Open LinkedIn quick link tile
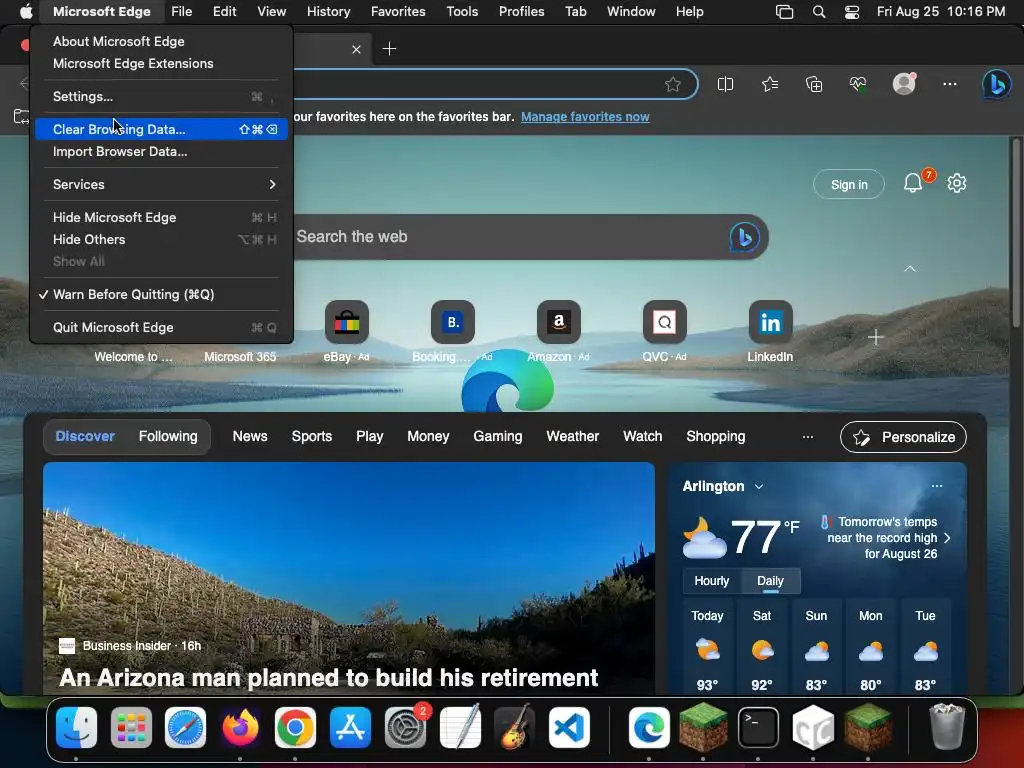1024x768 pixels. [770, 322]
